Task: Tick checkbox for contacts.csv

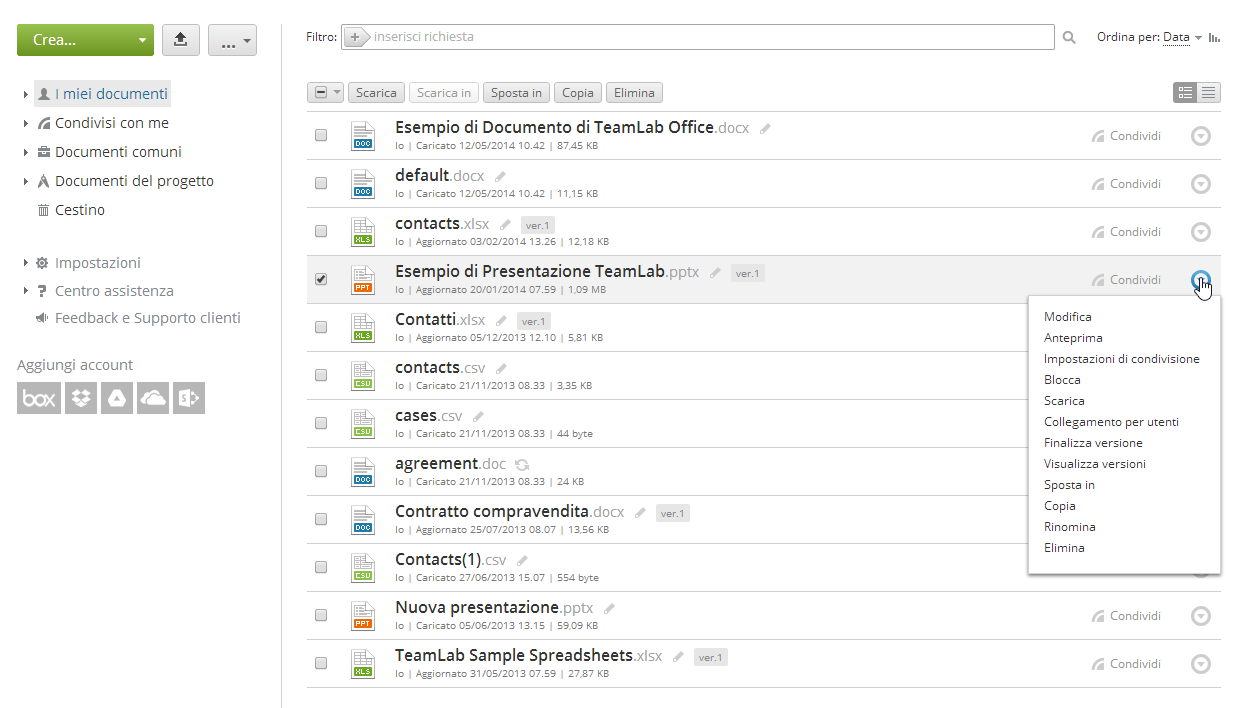Action: pyautogui.click(x=321, y=375)
